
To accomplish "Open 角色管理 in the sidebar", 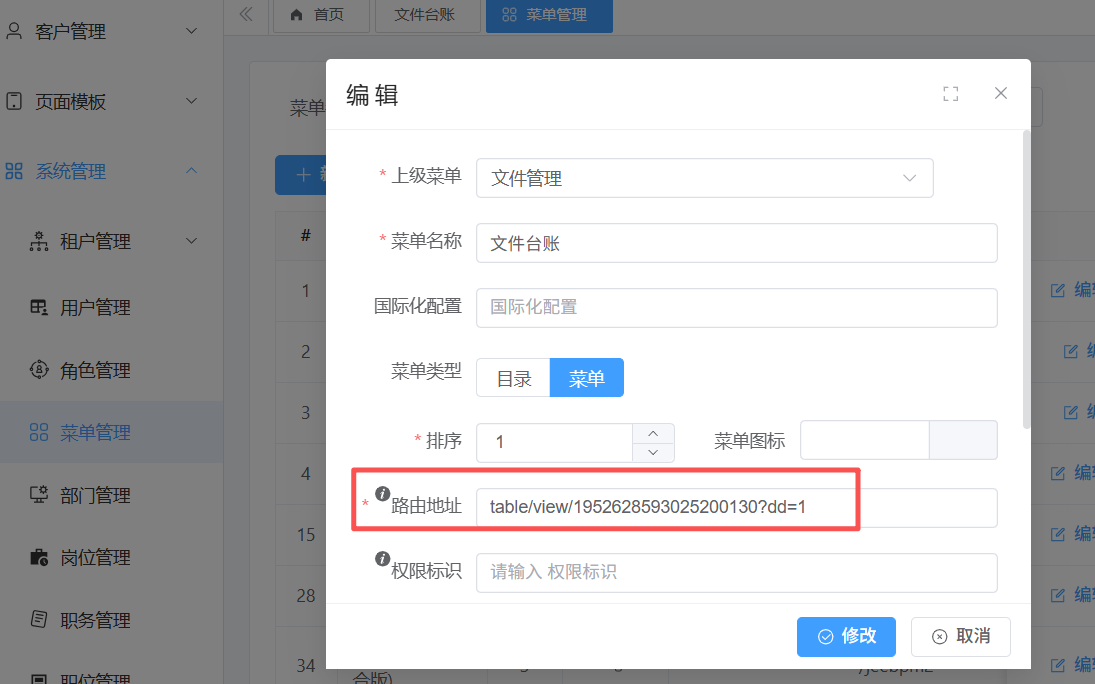I will click(95, 370).
